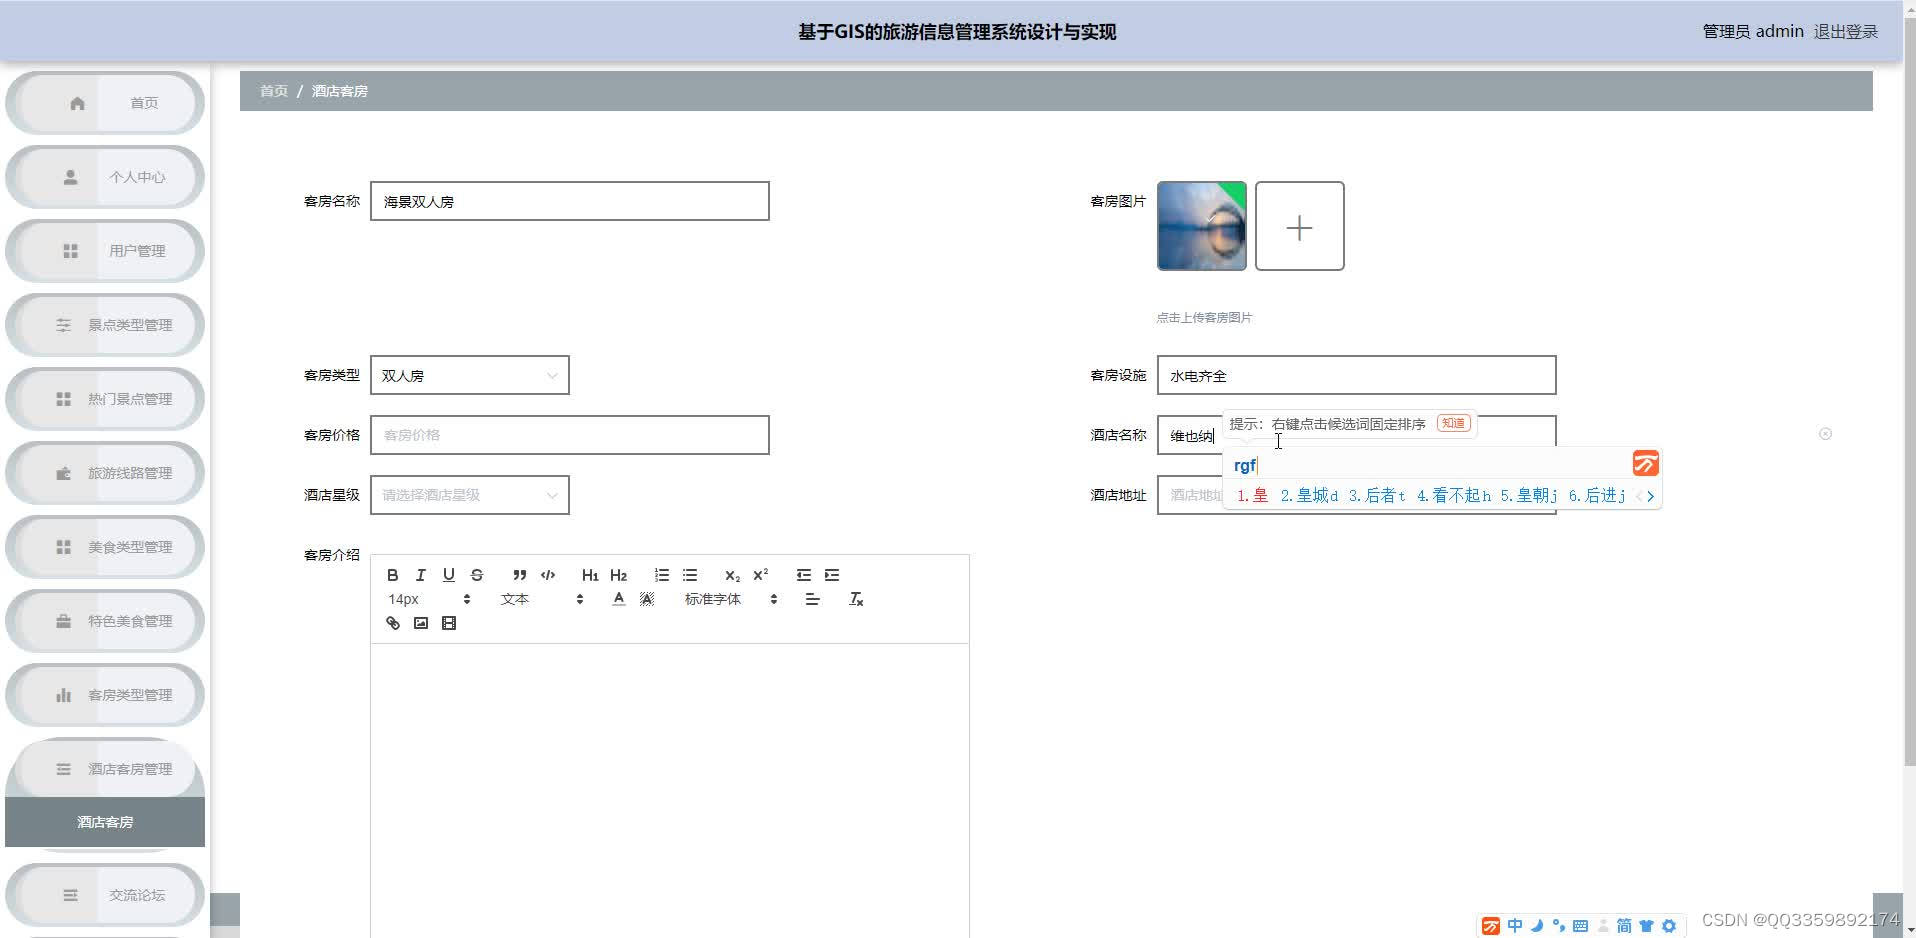Screen dimensions: 1916x938
Task: Insert an image in editor
Action: tap(420, 623)
